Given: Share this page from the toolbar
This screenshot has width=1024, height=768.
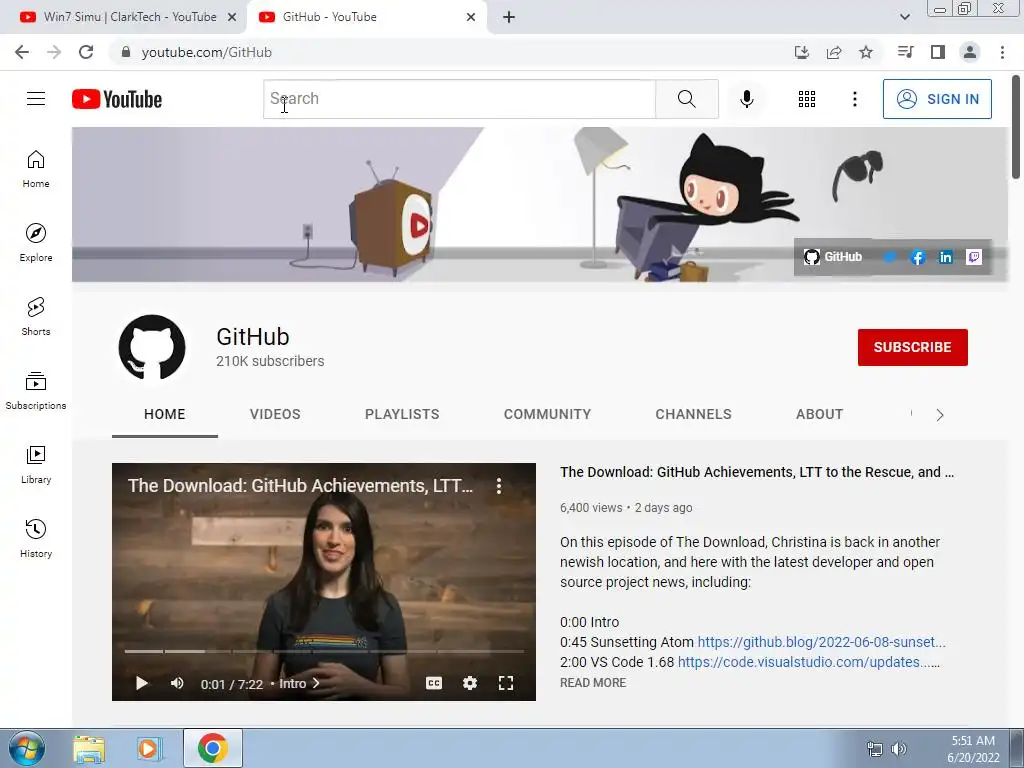Looking at the screenshot, I should [834, 52].
